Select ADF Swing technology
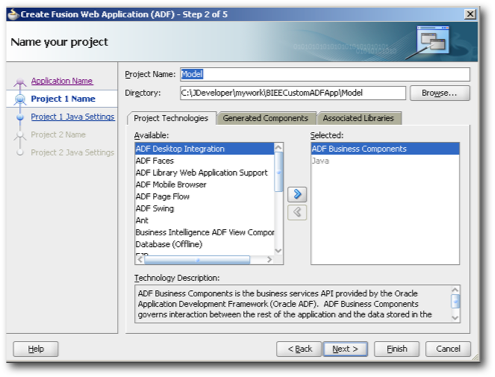The height and width of the screenshot is (377, 495). pos(204,209)
